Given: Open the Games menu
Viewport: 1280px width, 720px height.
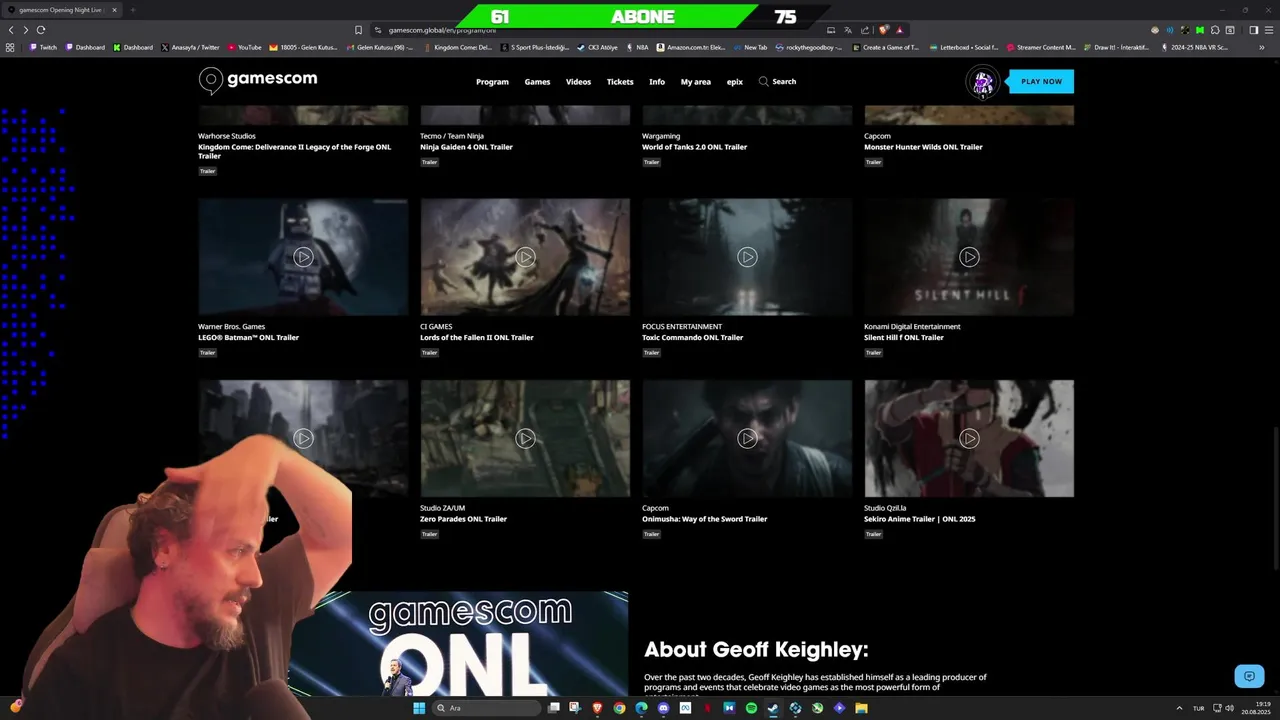Looking at the screenshot, I should (537, 82).
